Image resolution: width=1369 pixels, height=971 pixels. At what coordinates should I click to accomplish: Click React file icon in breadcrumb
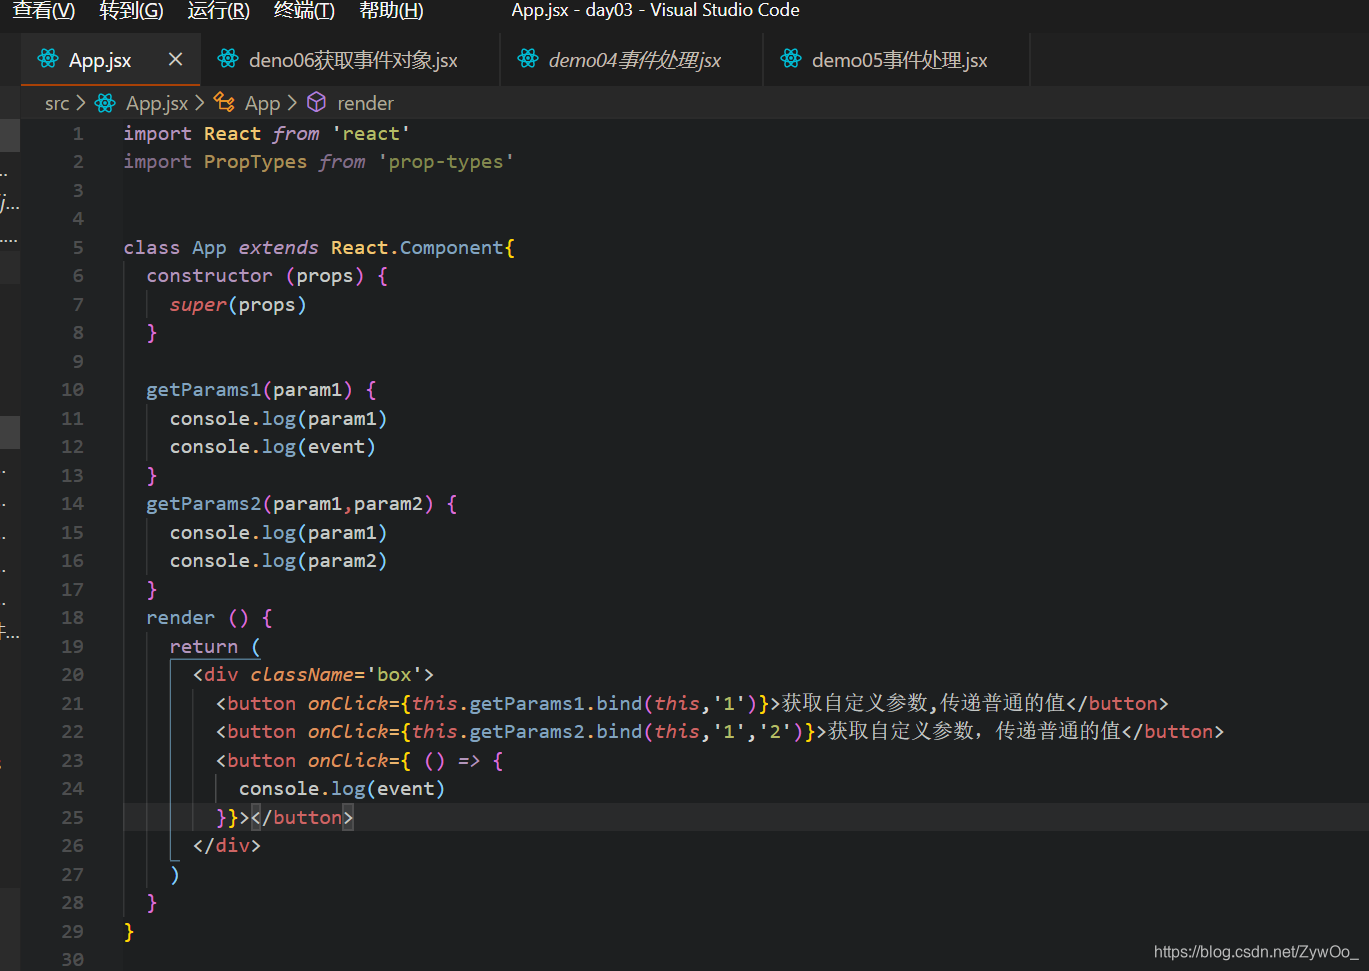tap(105, 103)
